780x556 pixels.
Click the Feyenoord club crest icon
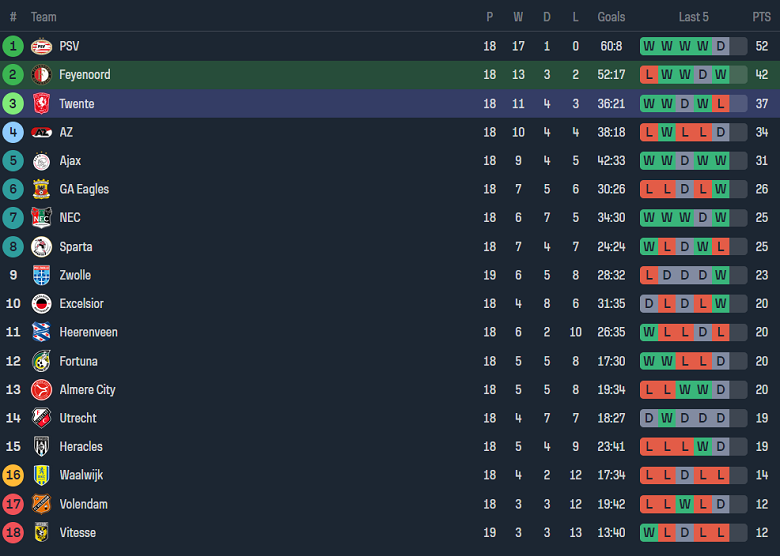pyautogui.click(x=41, y=75)
